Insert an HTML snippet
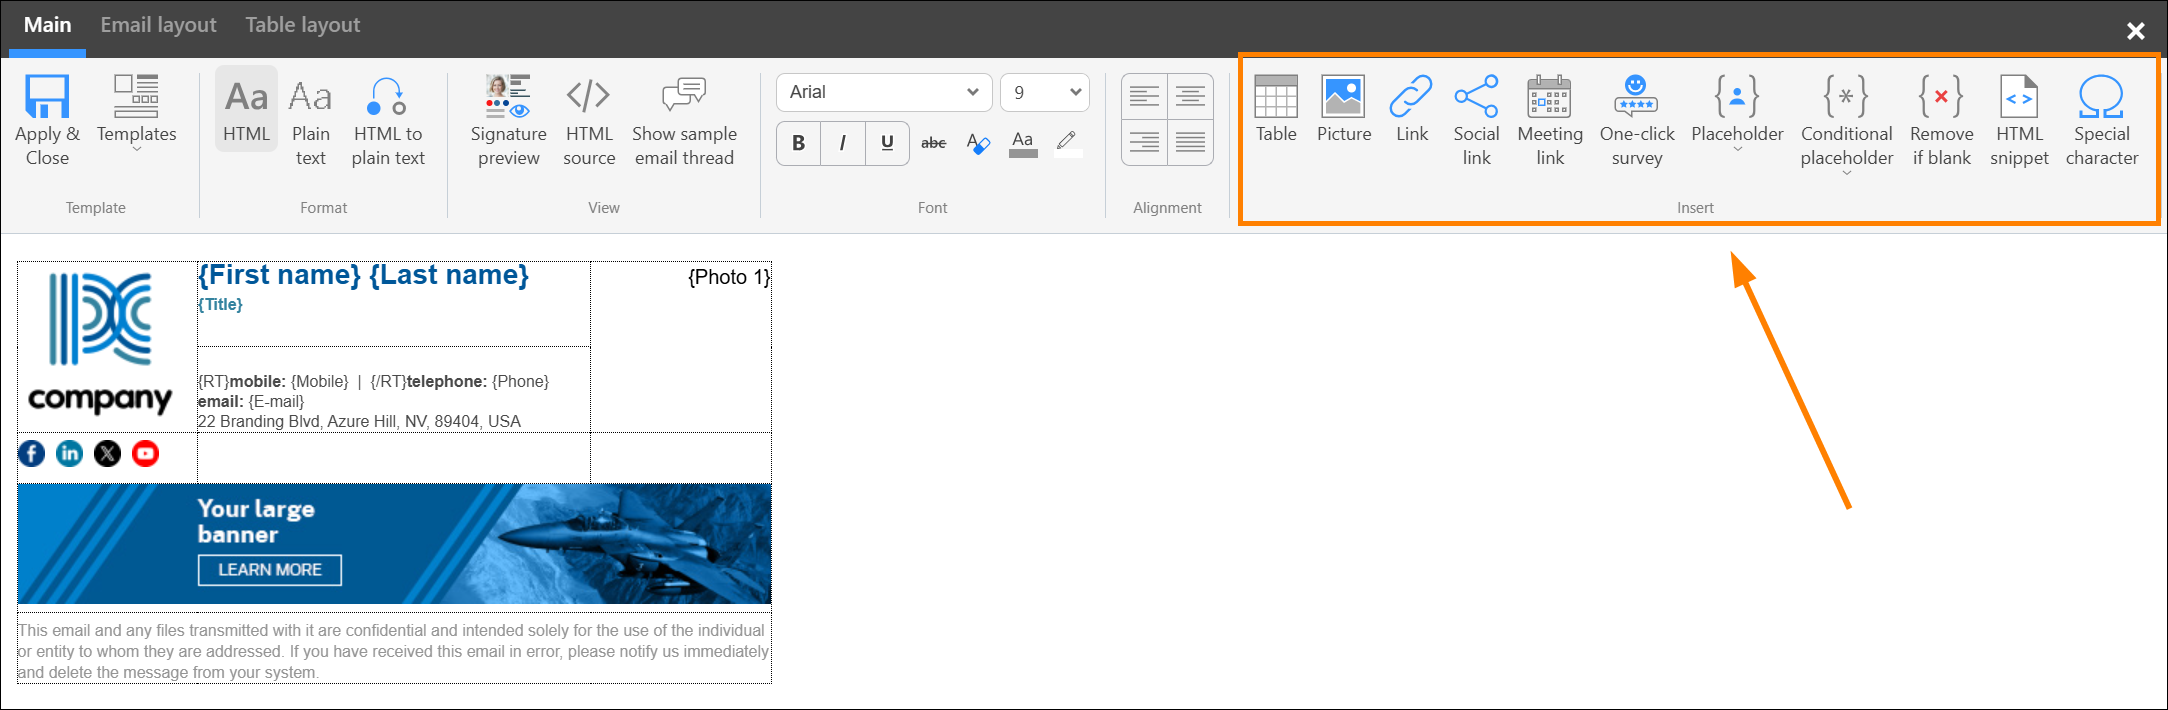 click(x=2019, y=121)
